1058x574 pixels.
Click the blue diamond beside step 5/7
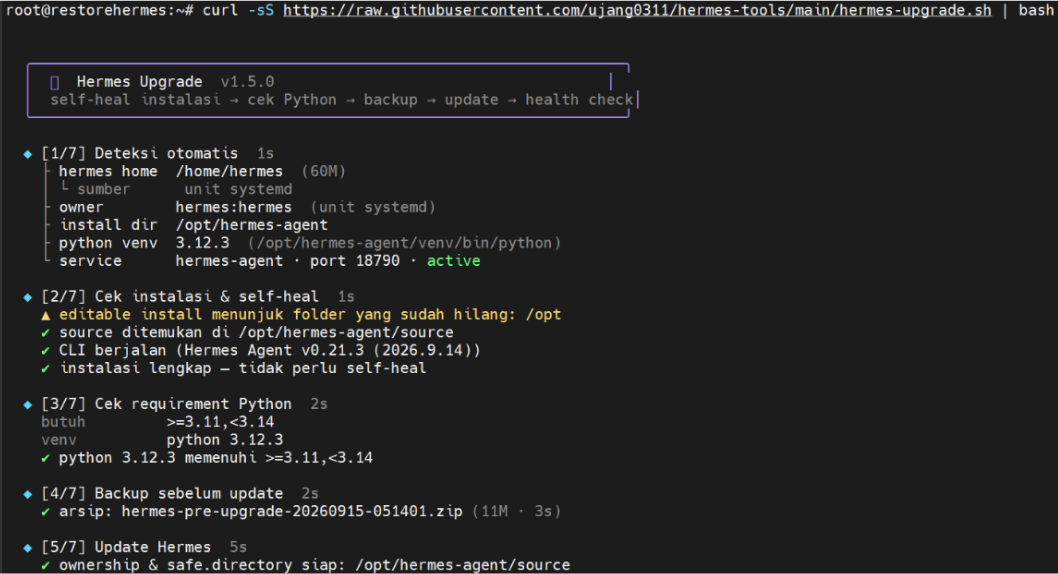point(28,548)
